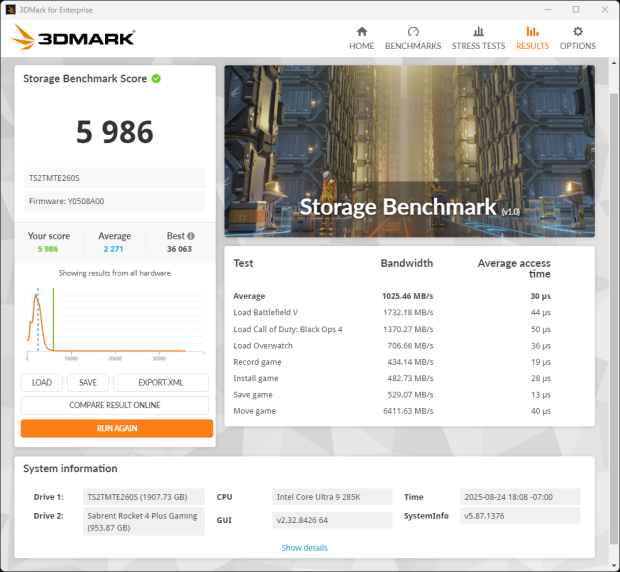Viewport: 620px width, 572px height.
Task: Click the Storage Benchmark preview image
Action: point(408,150)
